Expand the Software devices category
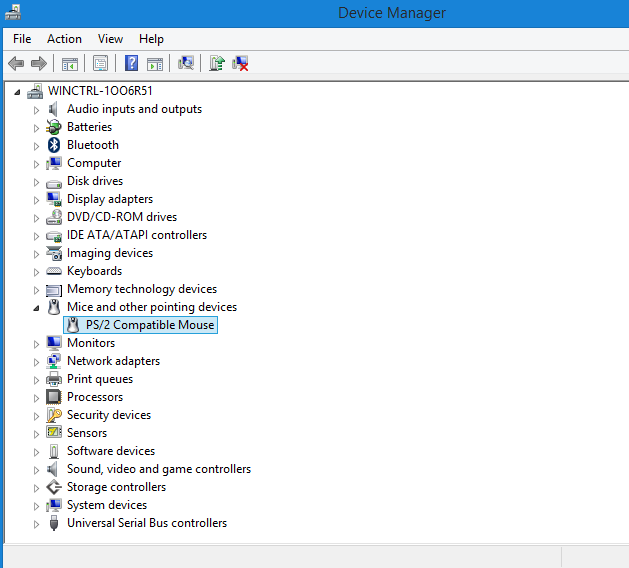This screenshot has height=568, width=629. [36, 452]
